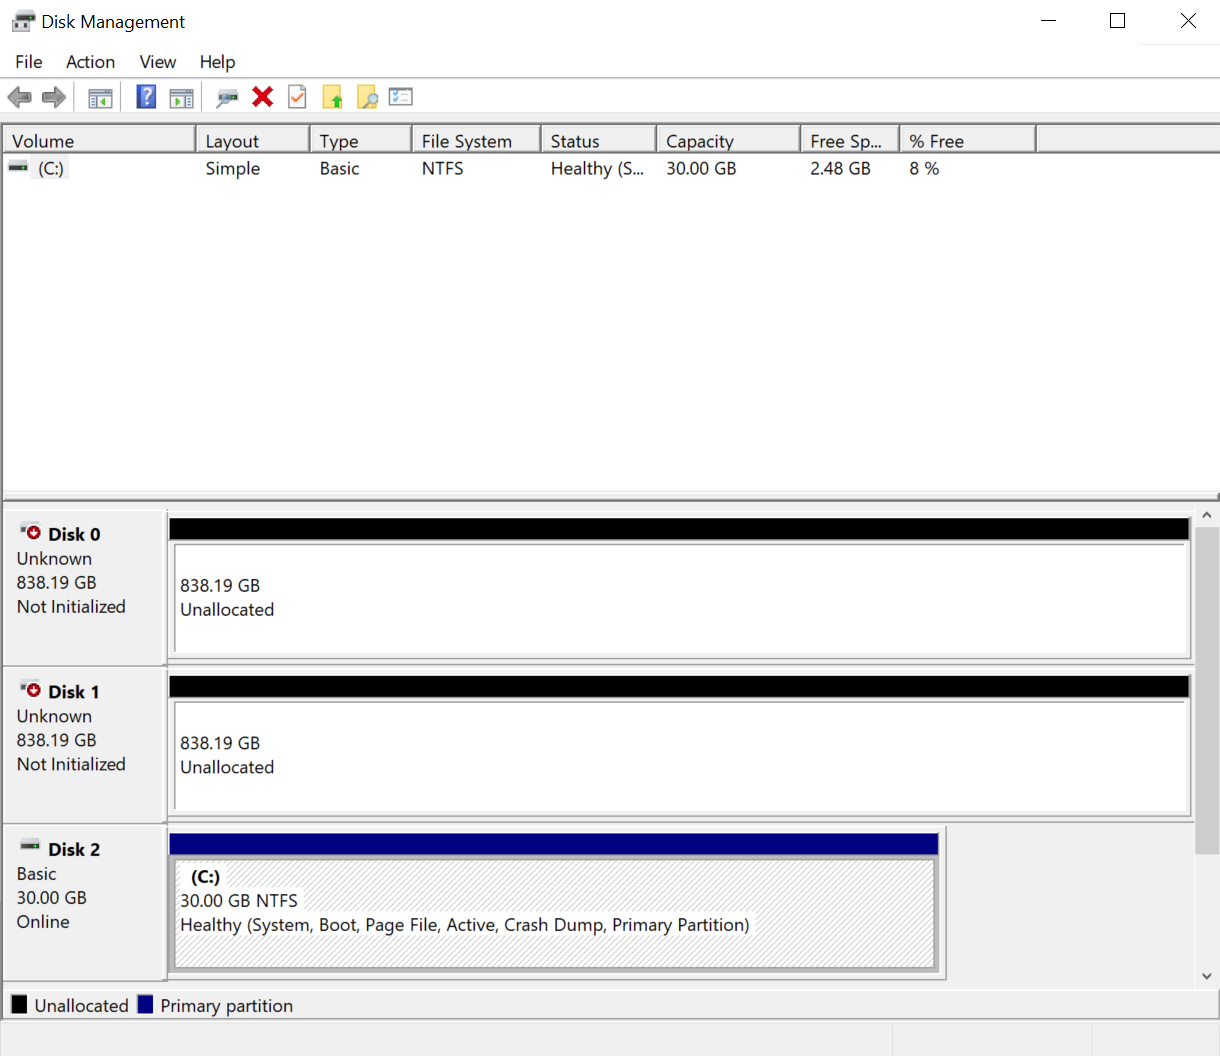
Task: Sort by the % Free column header
Action: coord(968,141)
